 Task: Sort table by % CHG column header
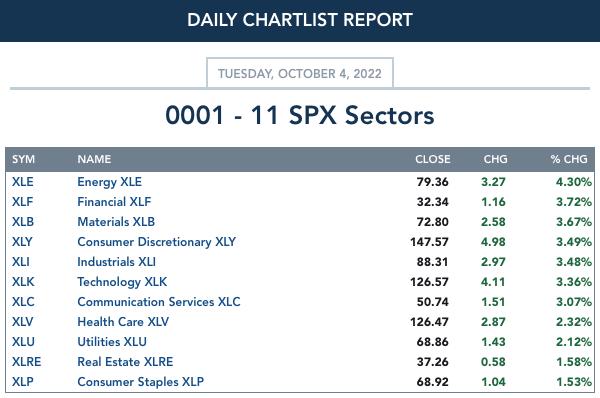pos(569,159)
